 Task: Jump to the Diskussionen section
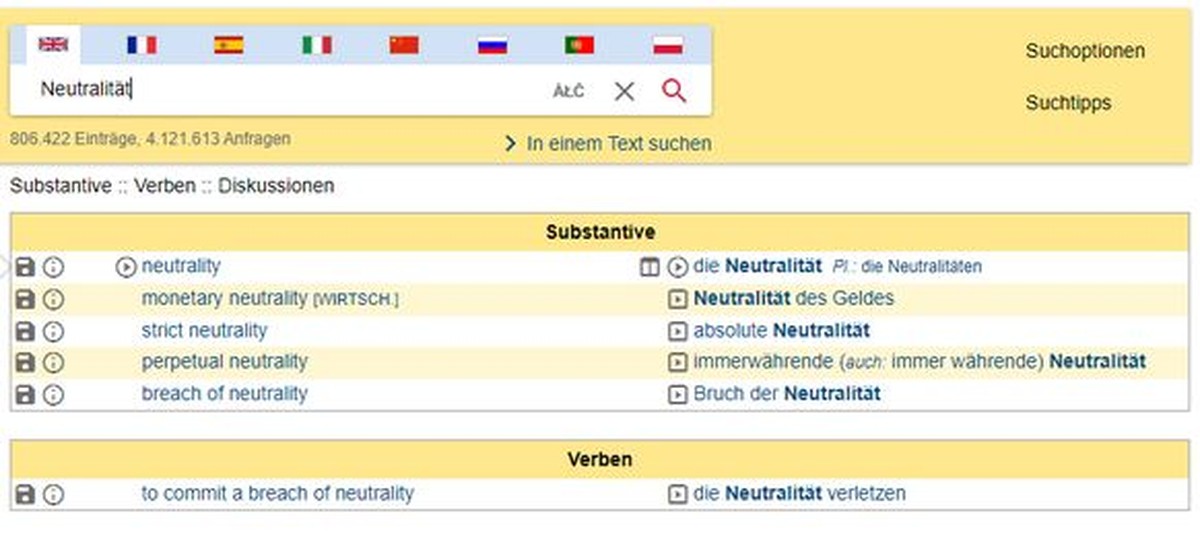276,186
